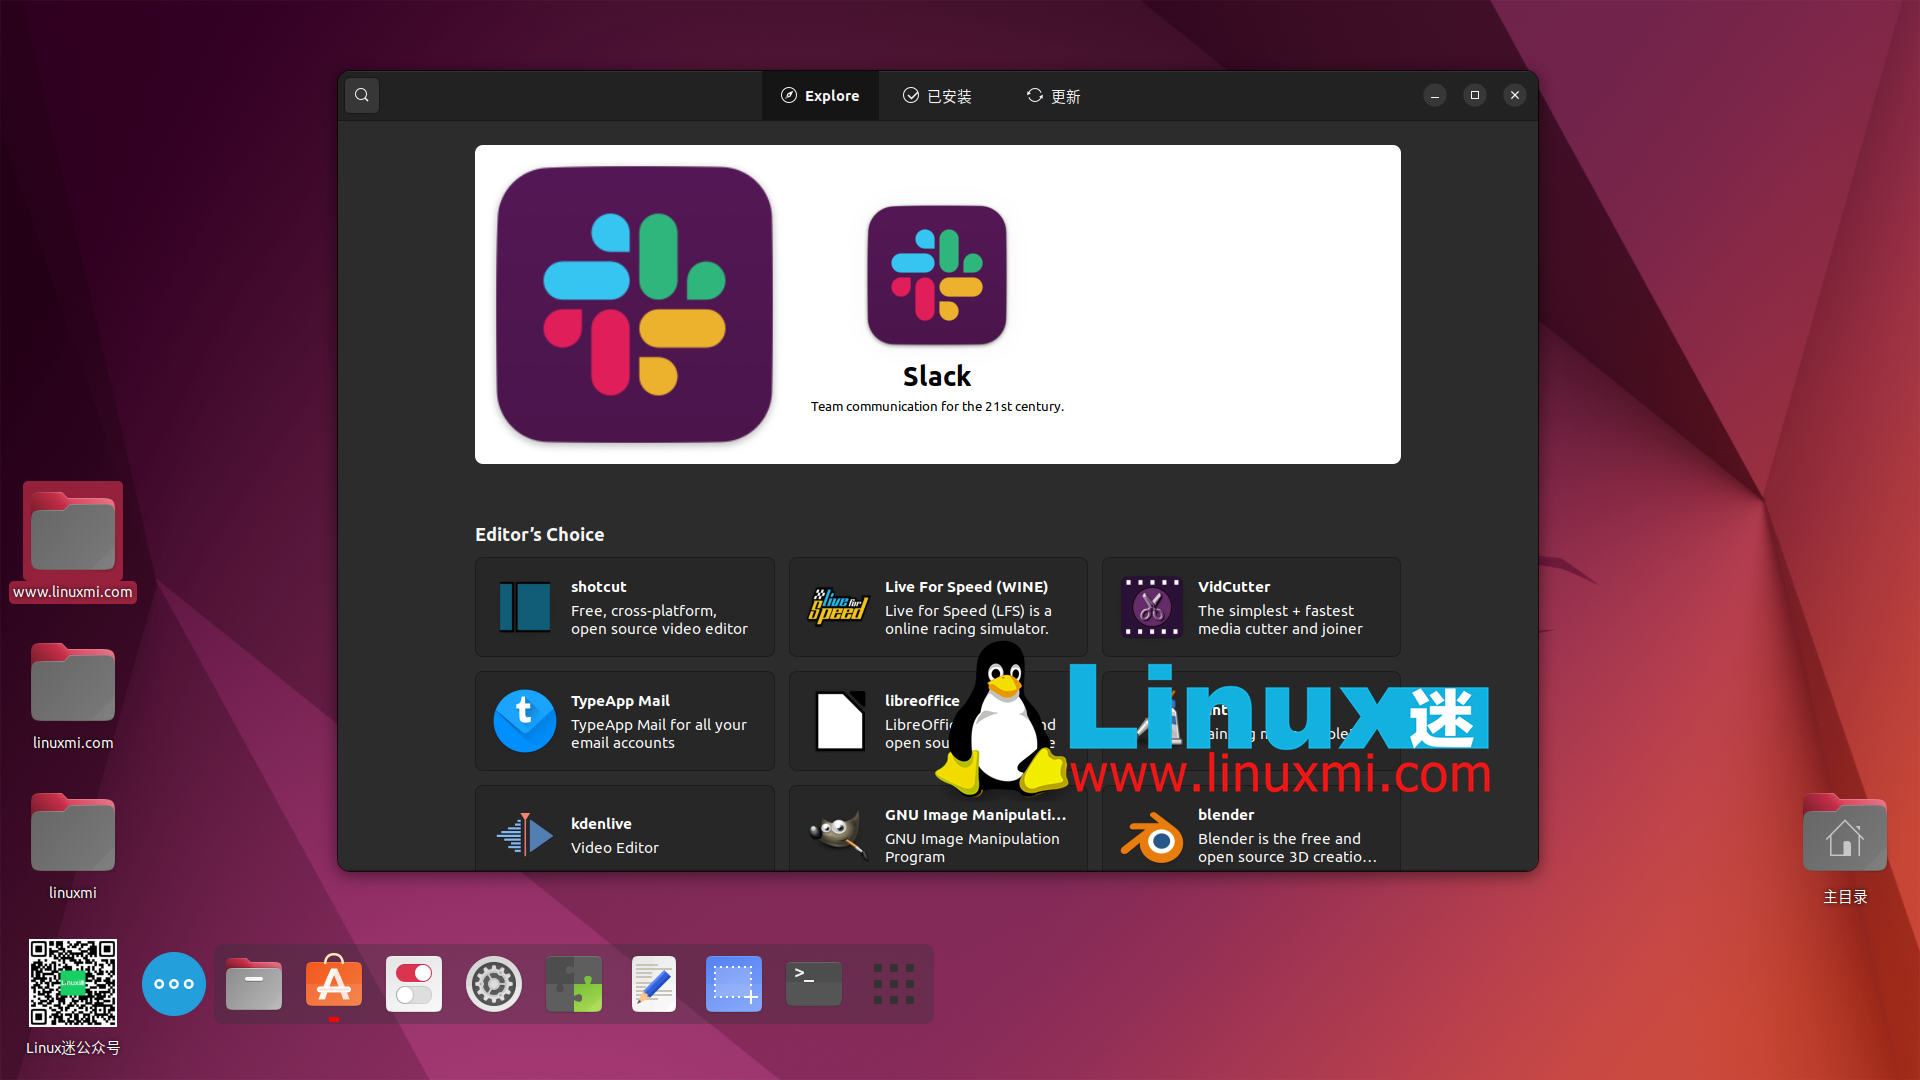Open the Slack title in featured banner
1920x1080 pixels.
(937, 376)
